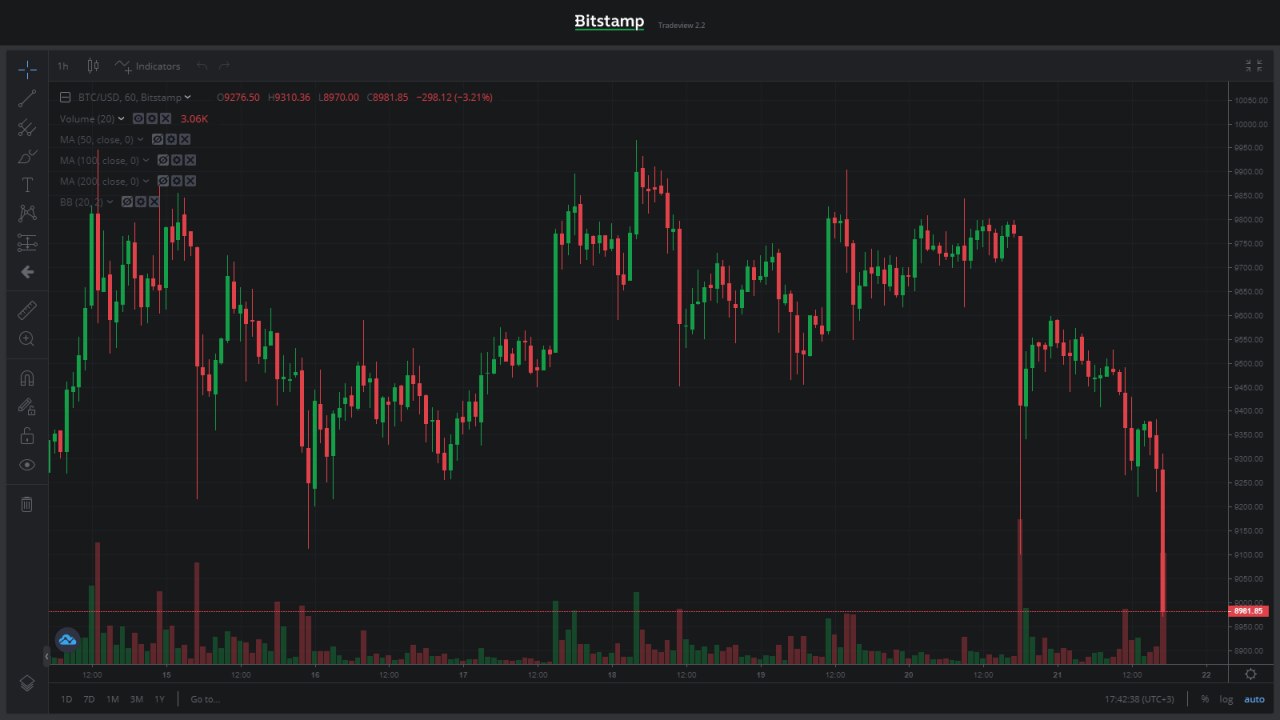Screen dimensions: 1280x720
Task: Toggle visibility of the Volume indicator
Action: 139,119
